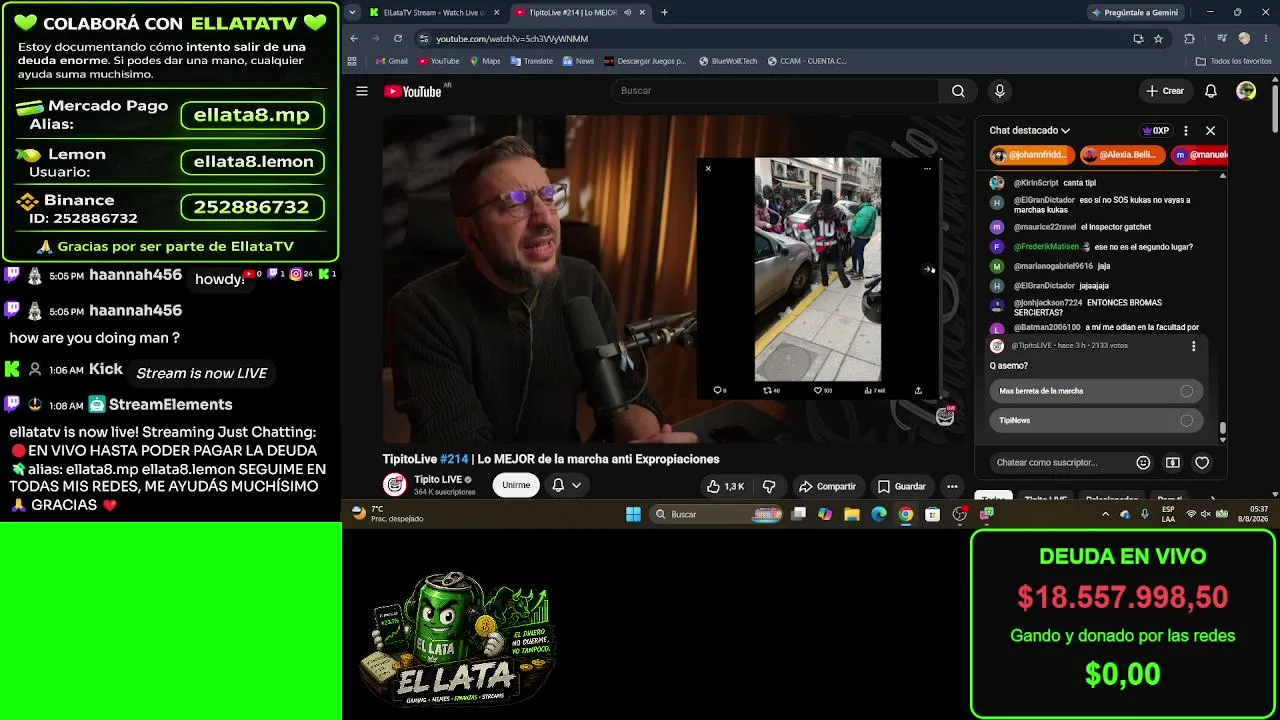Screen dimensions: 1280x720
Task: Open the Chrome tab search dropdown
Action: pyautogui.click(x=352, y=13)
